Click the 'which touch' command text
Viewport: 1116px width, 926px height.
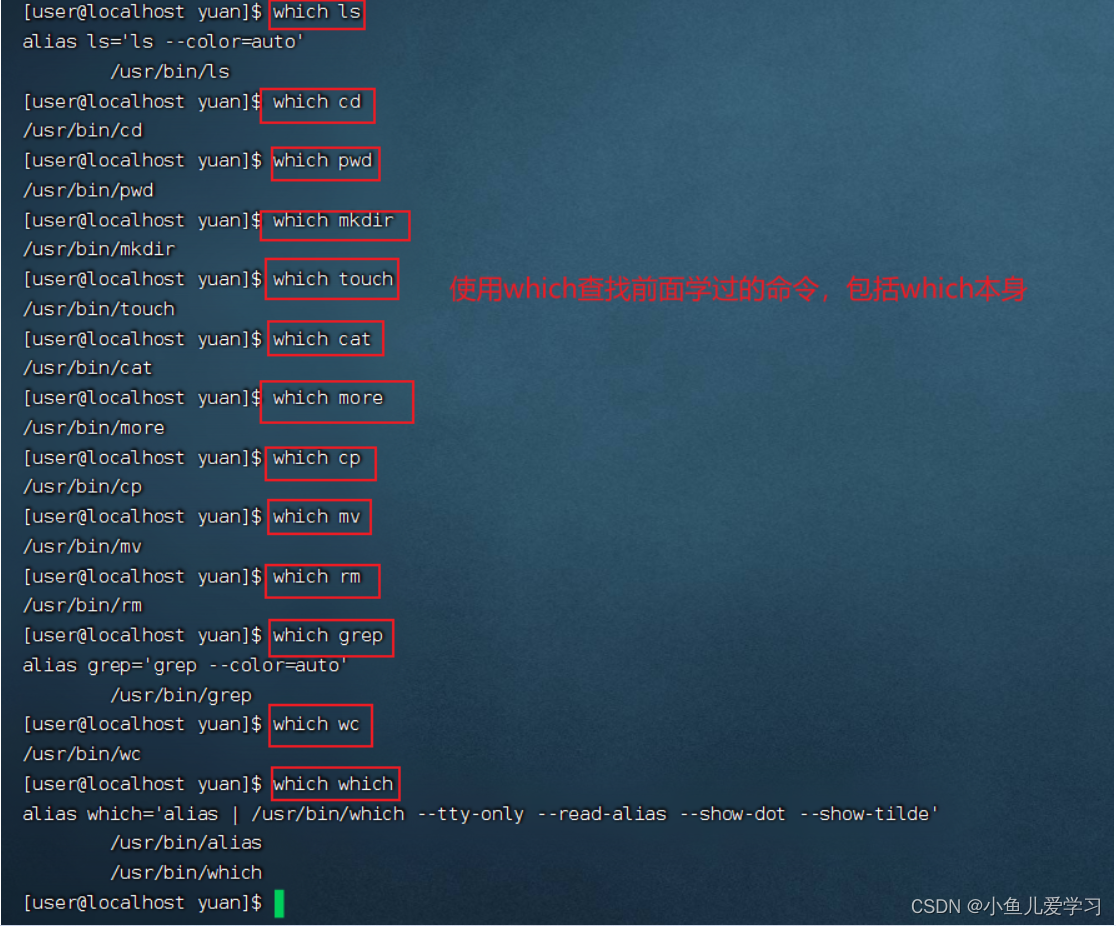click(333, 279)
